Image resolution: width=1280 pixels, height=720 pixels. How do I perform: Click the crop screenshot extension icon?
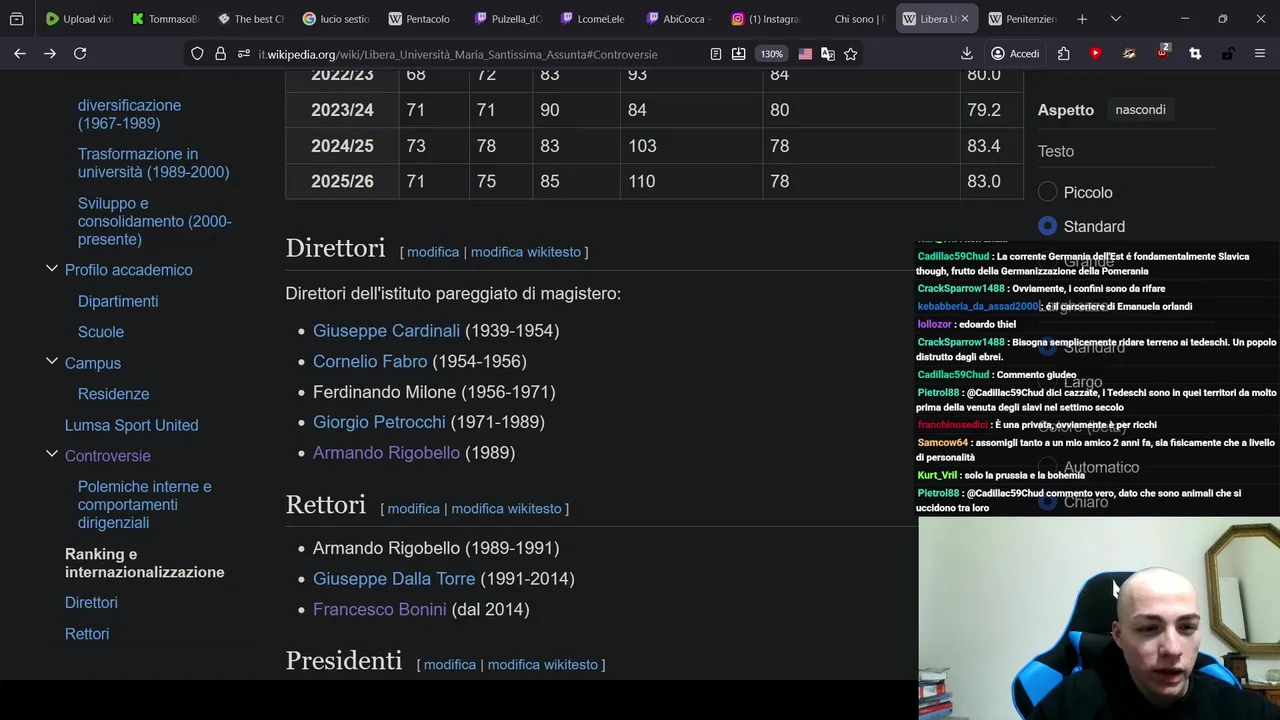pyautogui.click(x=1195, y=54)
